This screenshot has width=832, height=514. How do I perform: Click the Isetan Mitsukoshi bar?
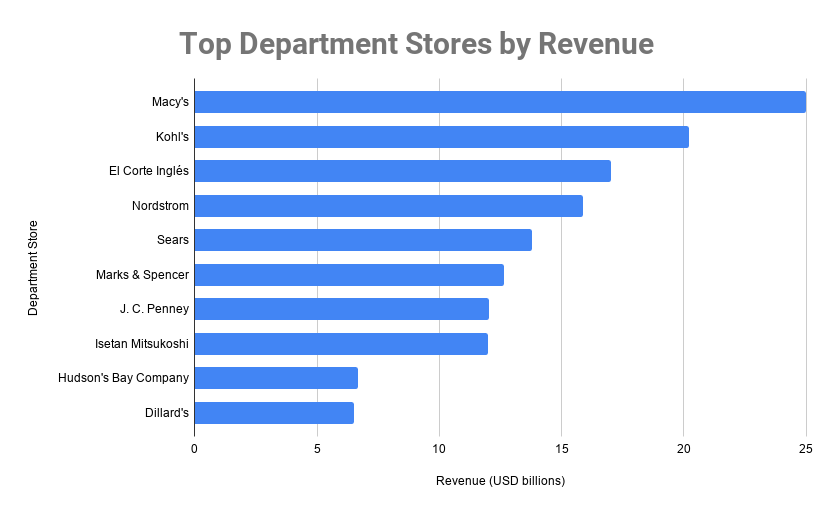(340, 344)
